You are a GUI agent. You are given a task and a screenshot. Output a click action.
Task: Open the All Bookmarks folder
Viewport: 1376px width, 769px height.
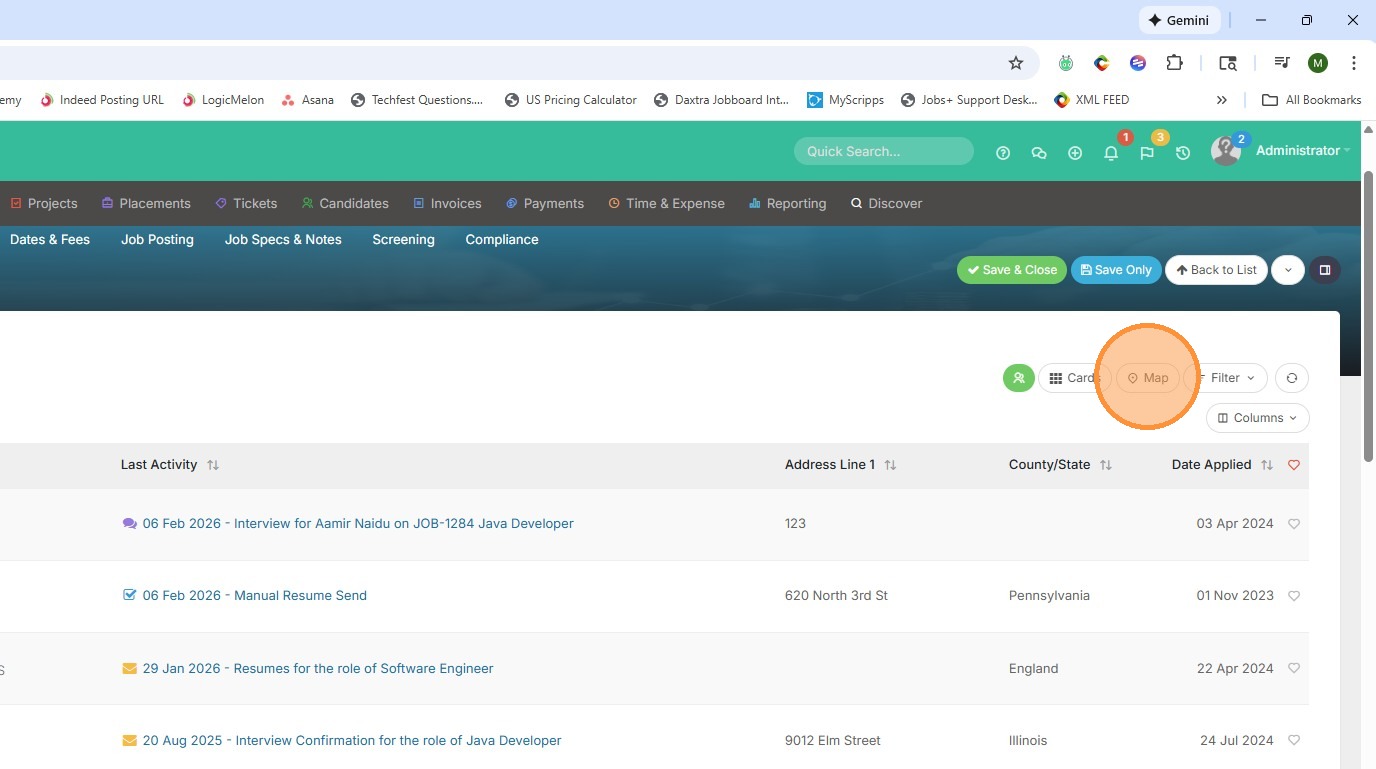point(1312,100)
